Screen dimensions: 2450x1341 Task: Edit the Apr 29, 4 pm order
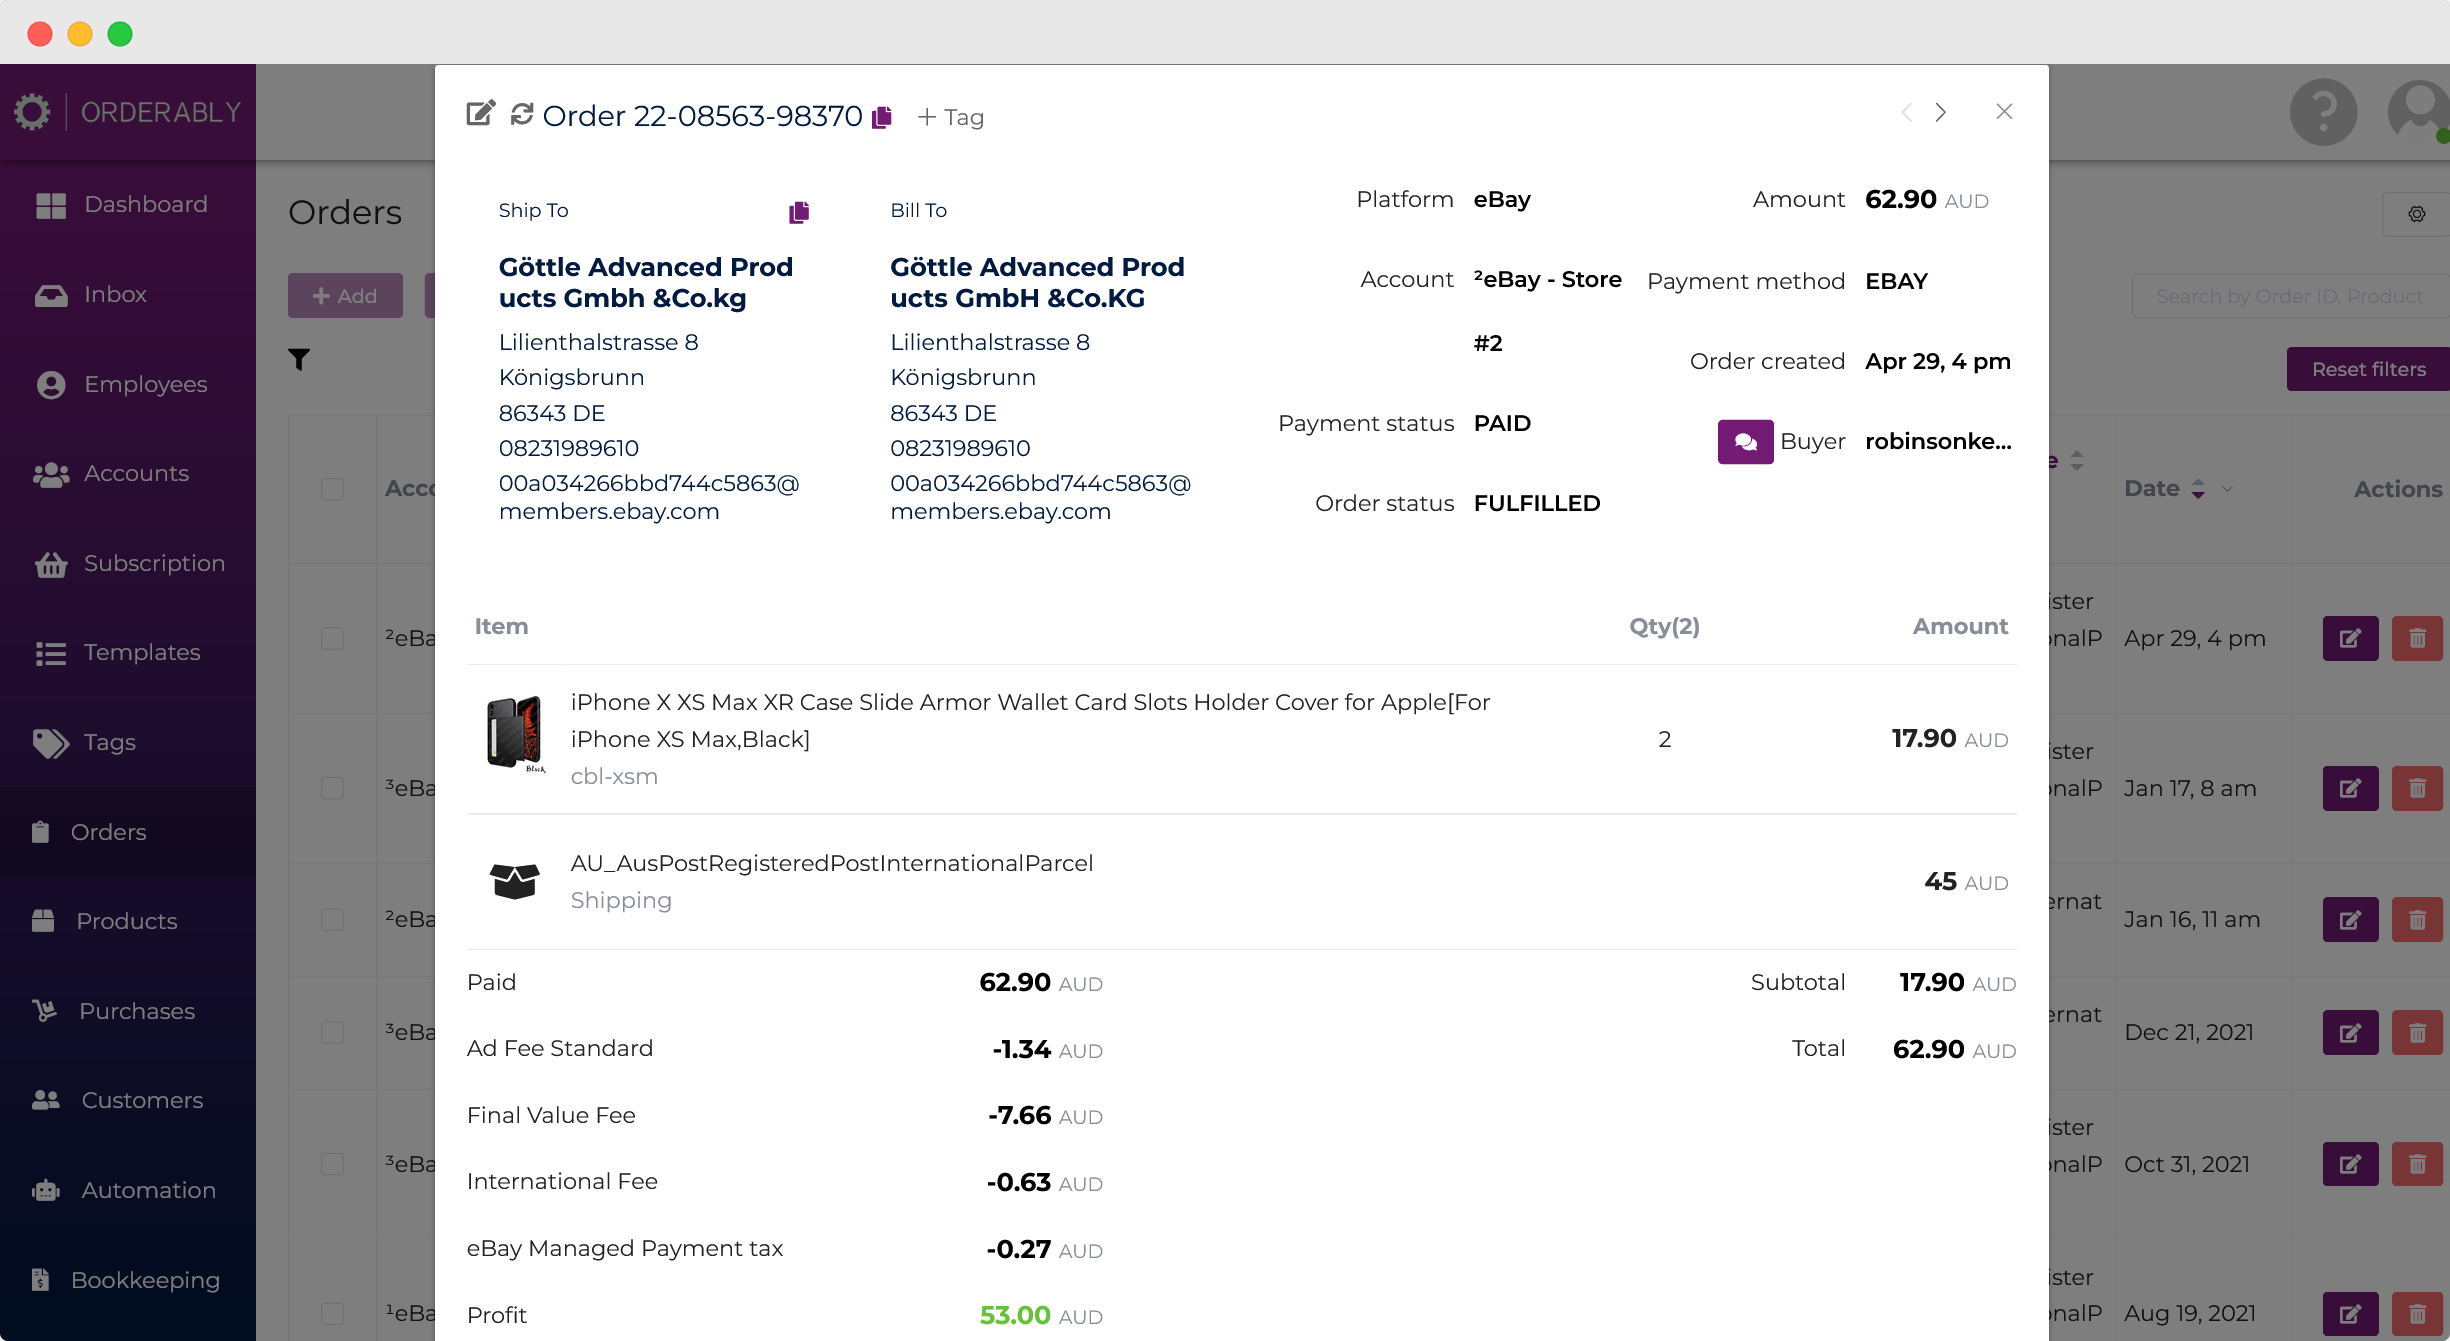(x=2350, y=638)
